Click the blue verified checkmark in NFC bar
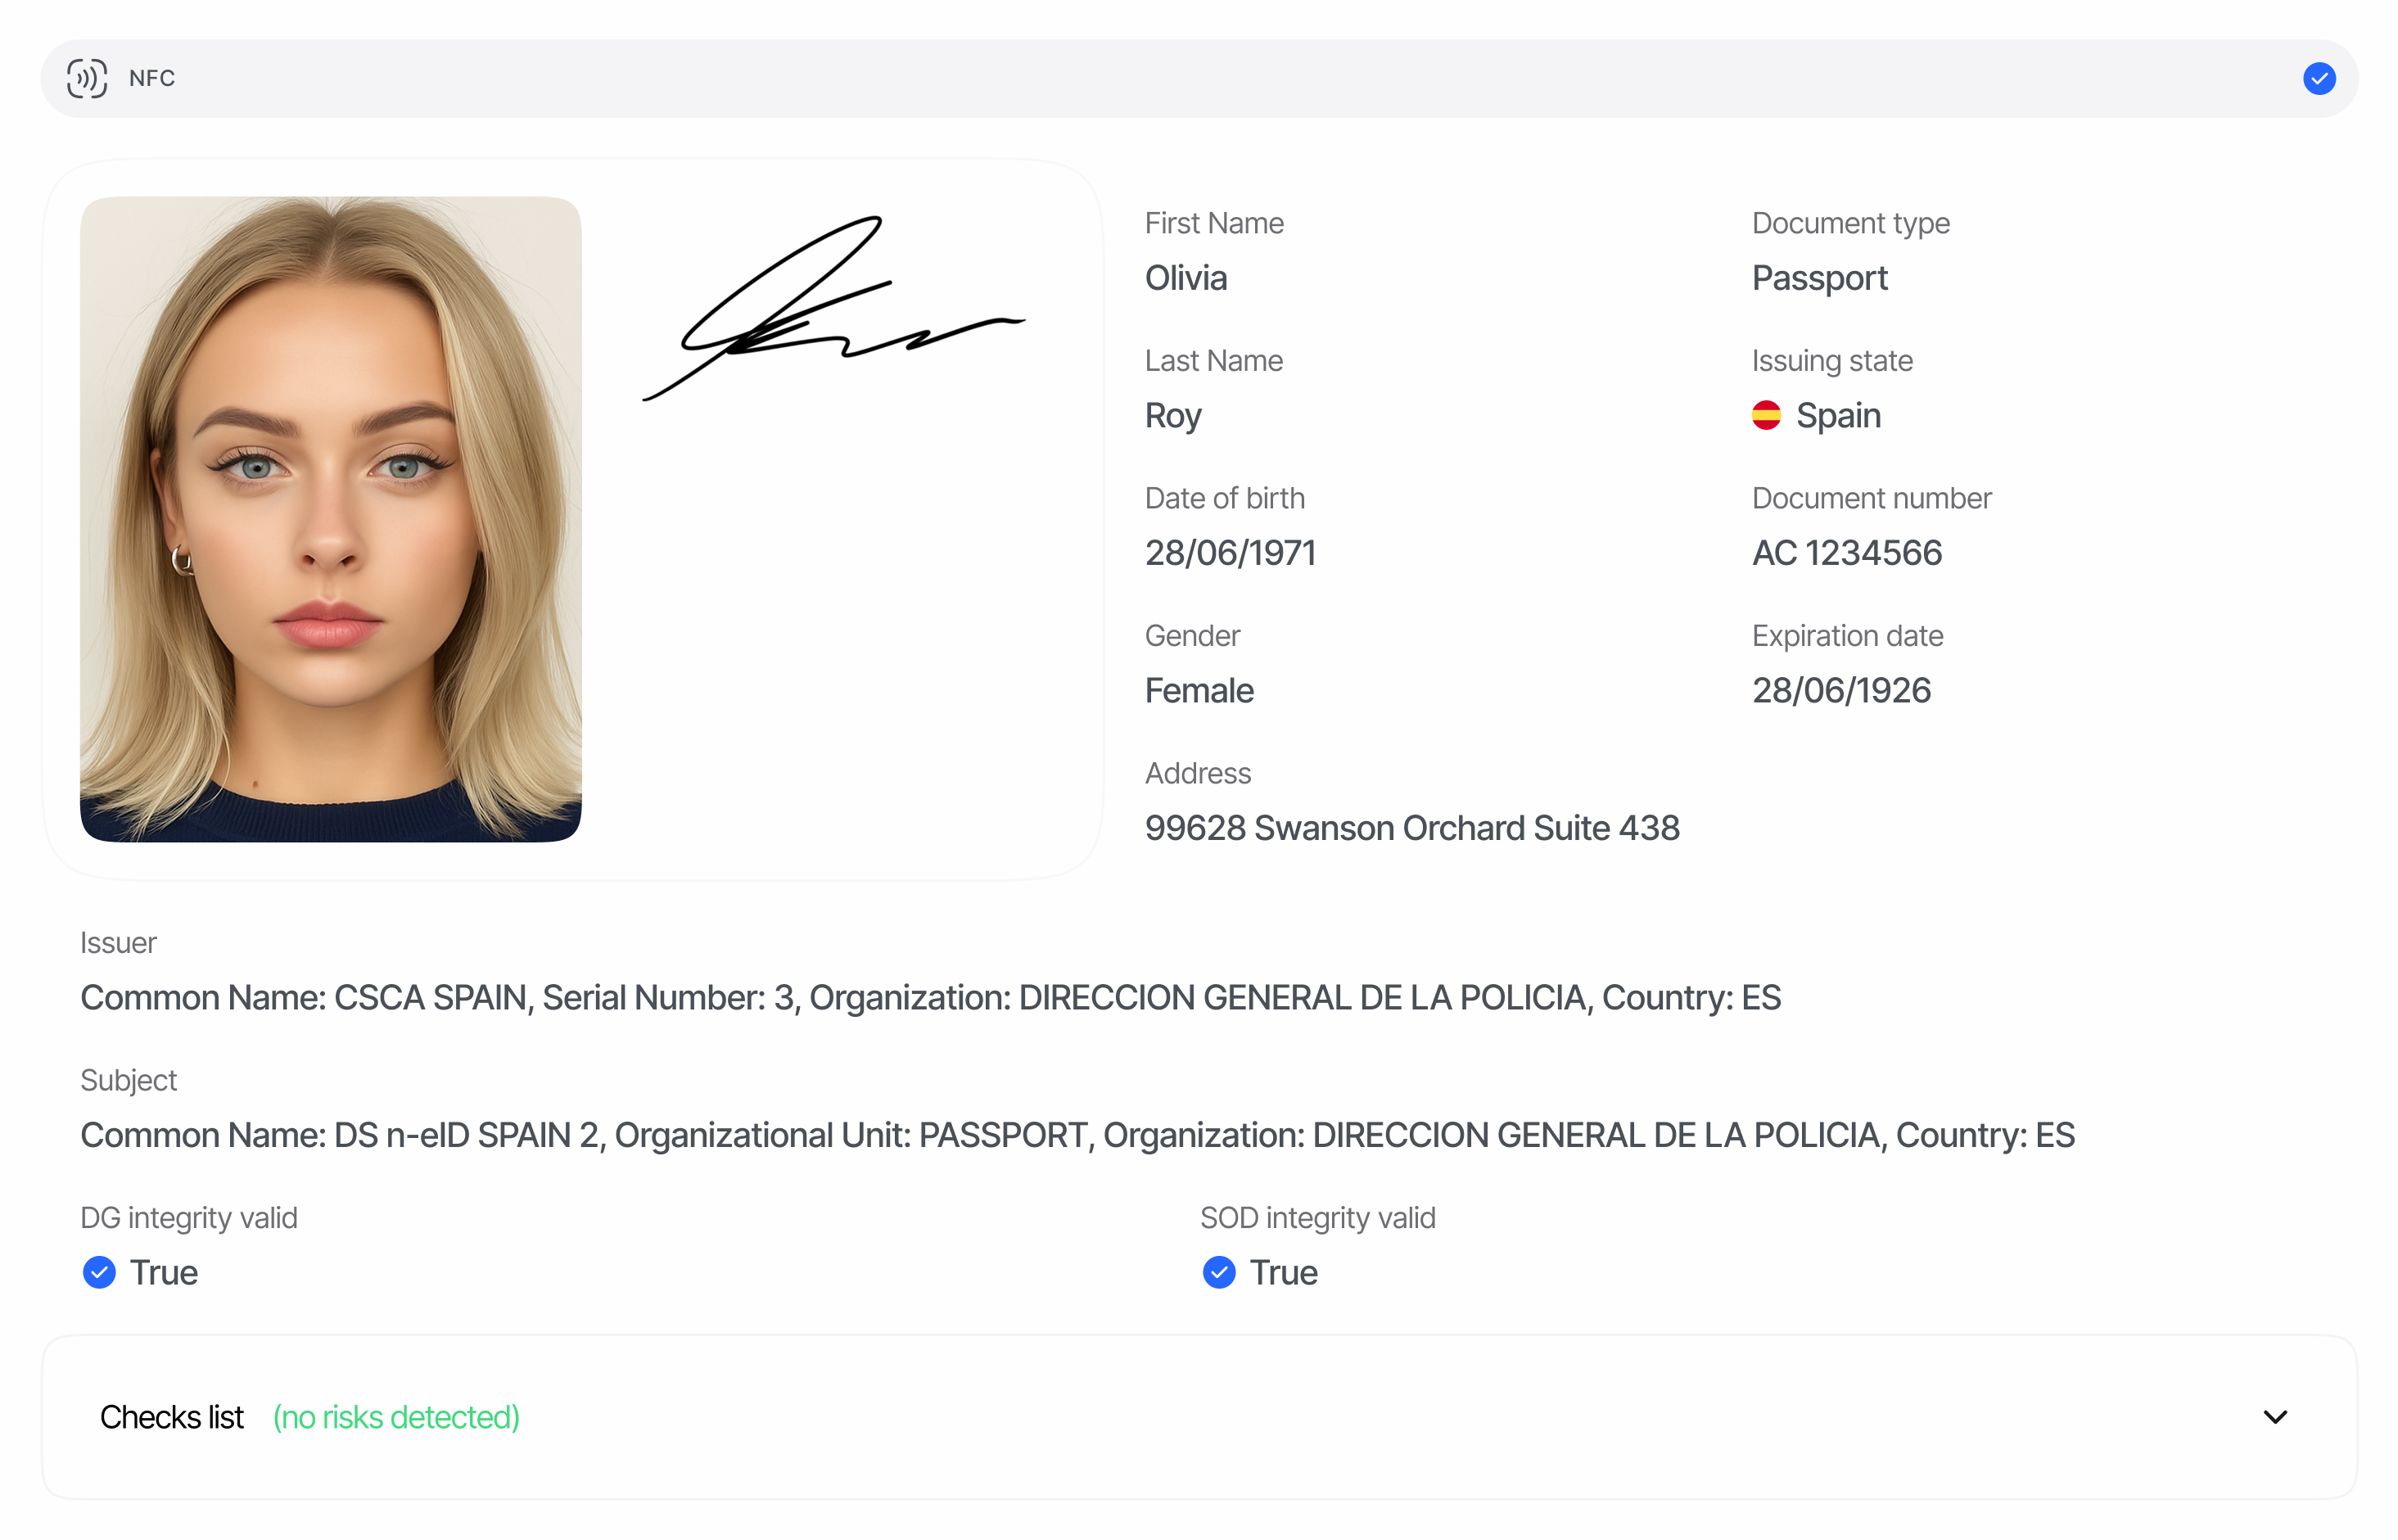 2318,78
